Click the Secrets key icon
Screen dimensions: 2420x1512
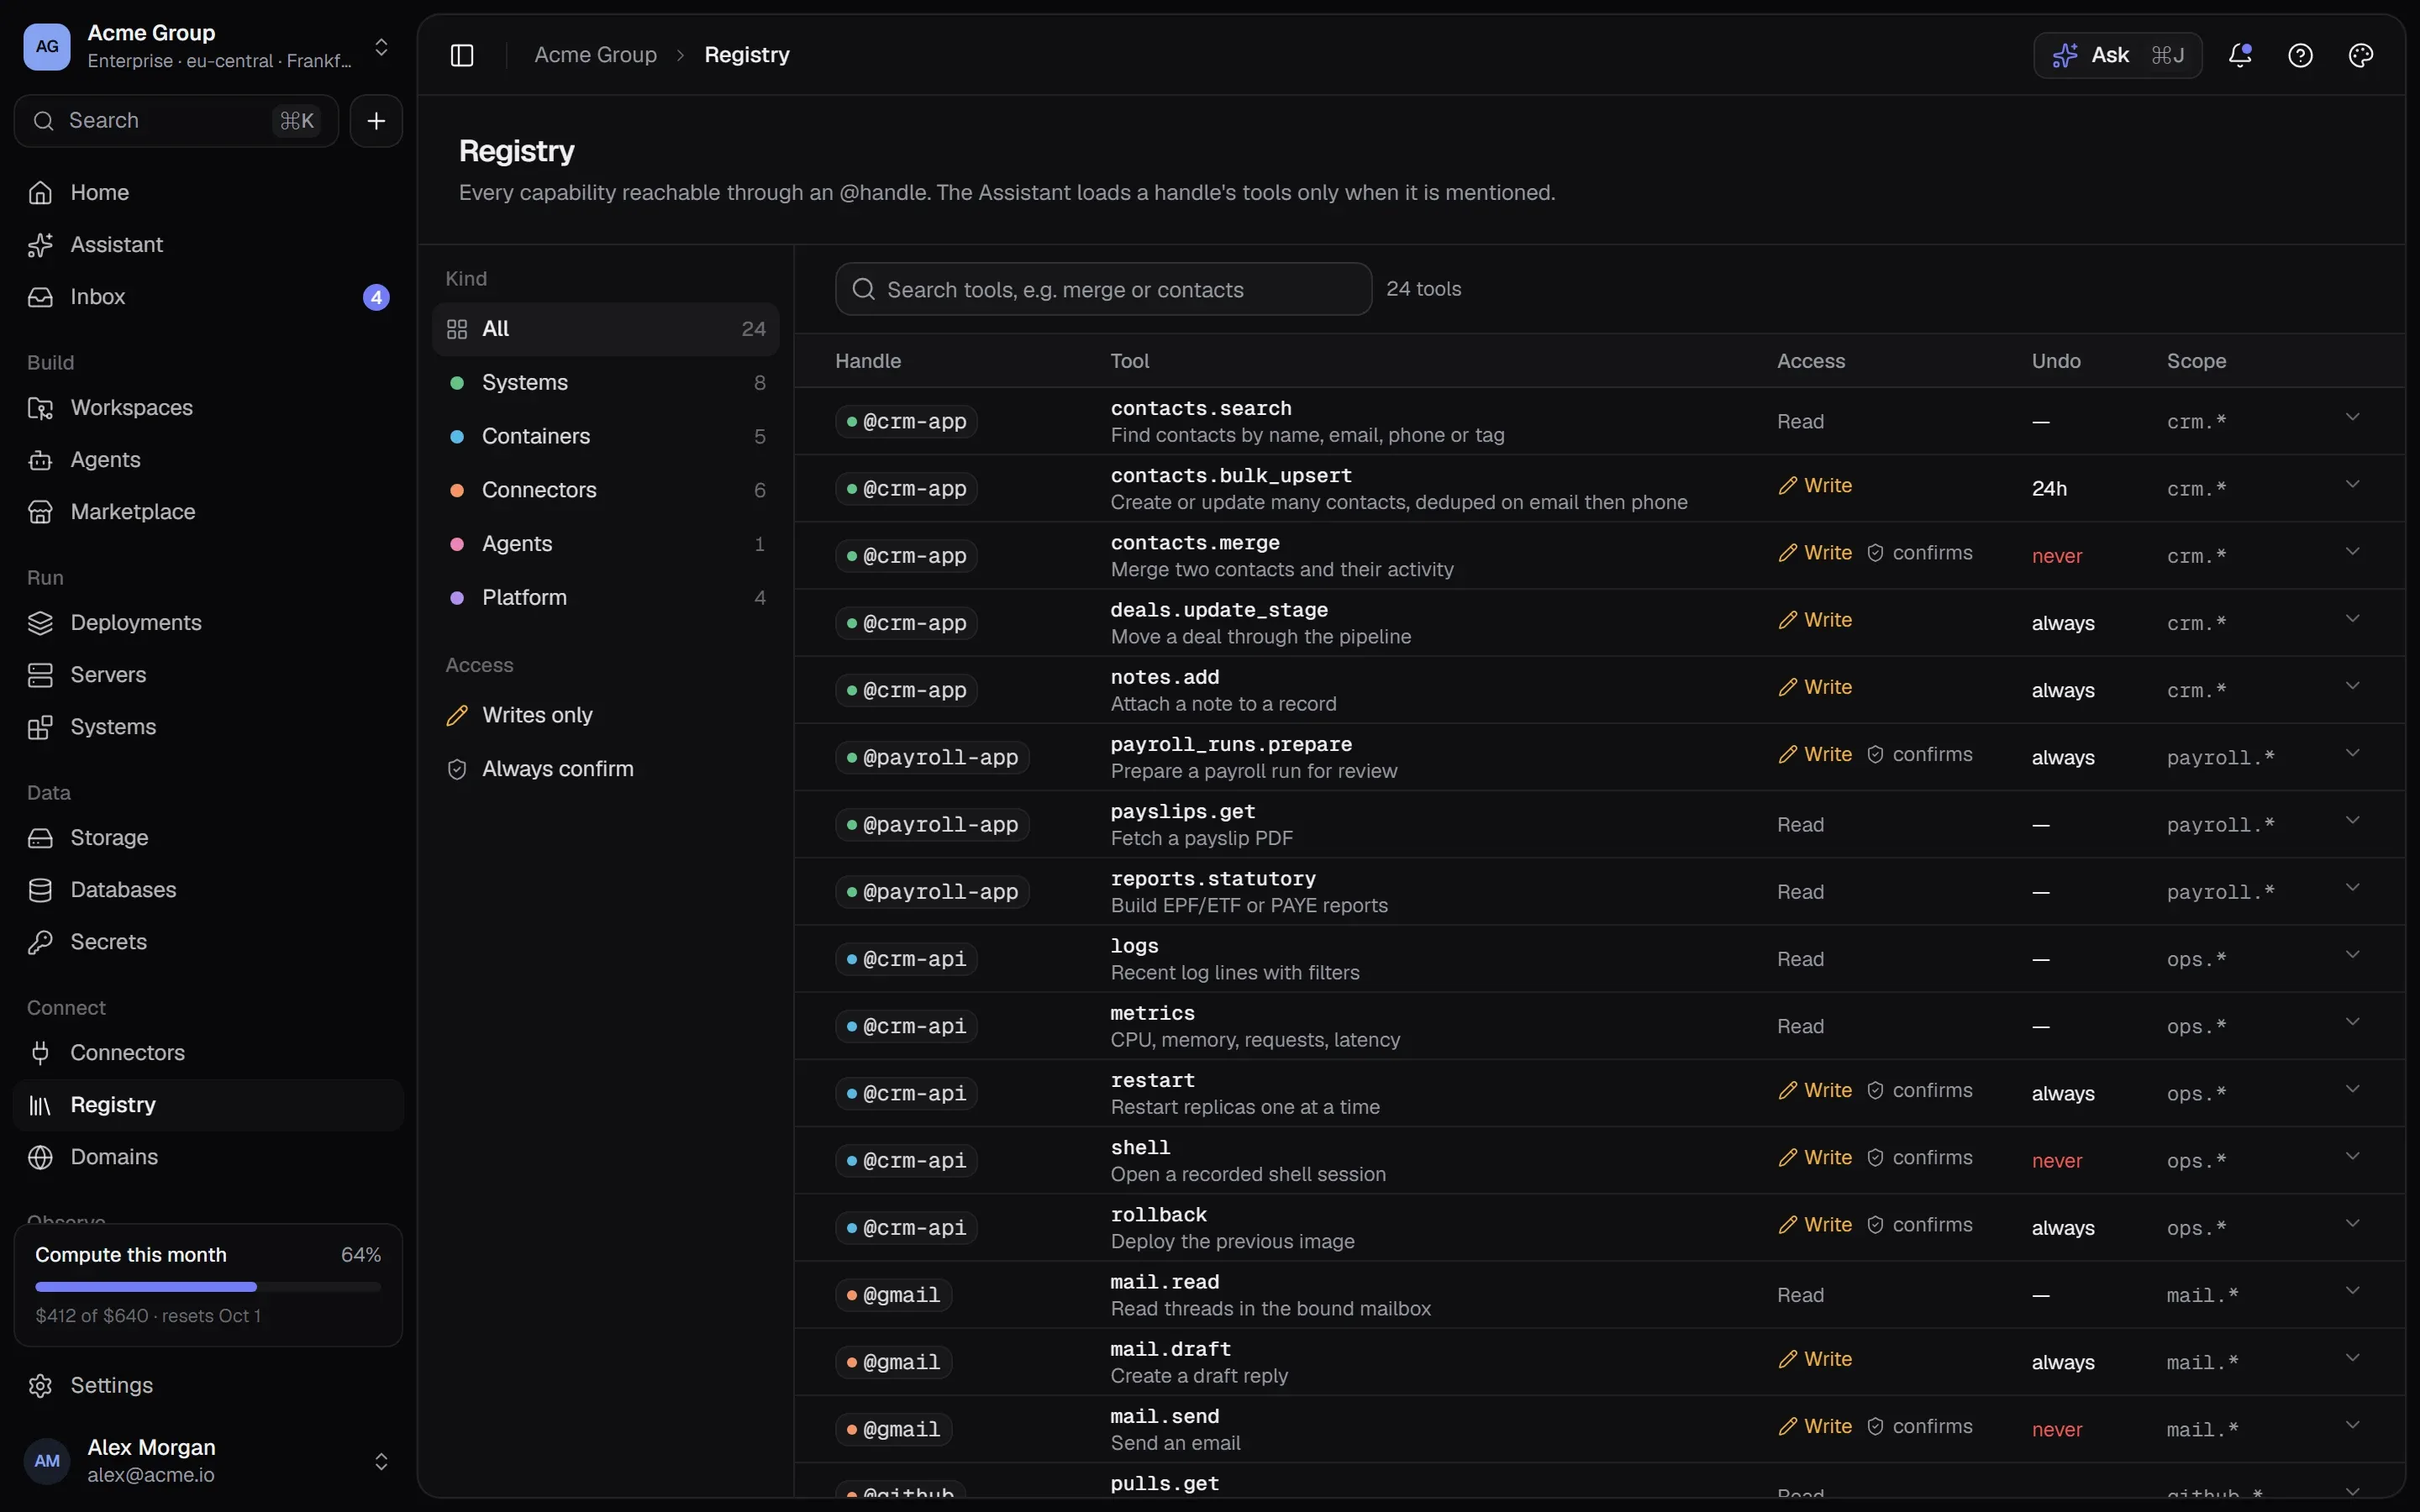pos(40,942)
